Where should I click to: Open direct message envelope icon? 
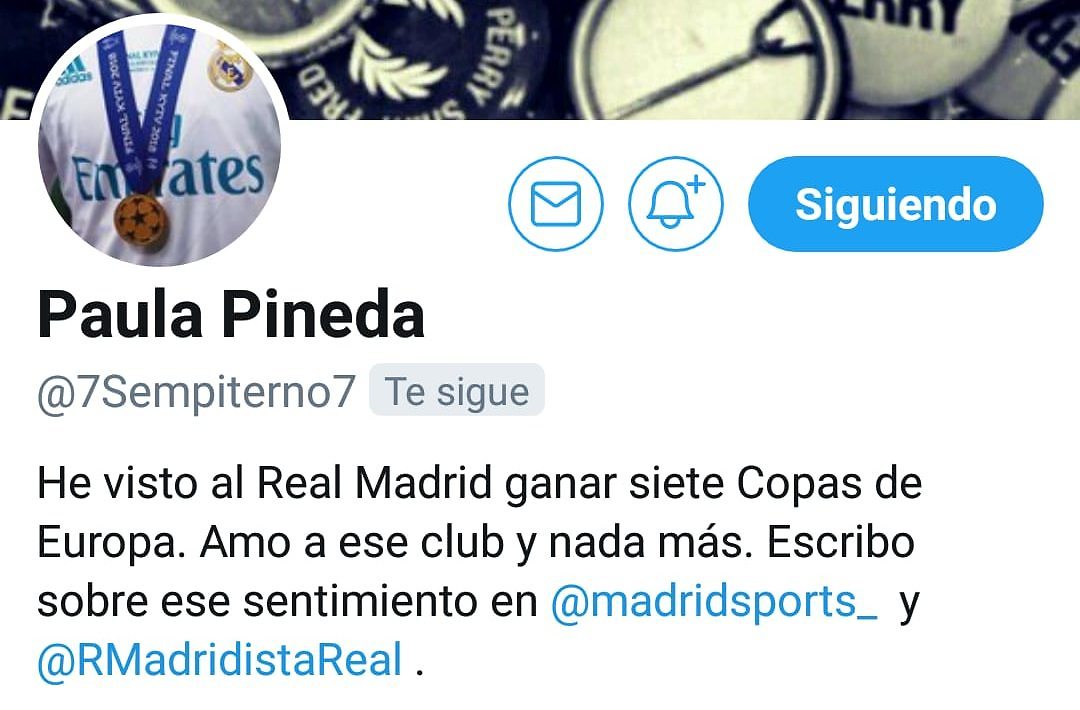tap(555, 204)
